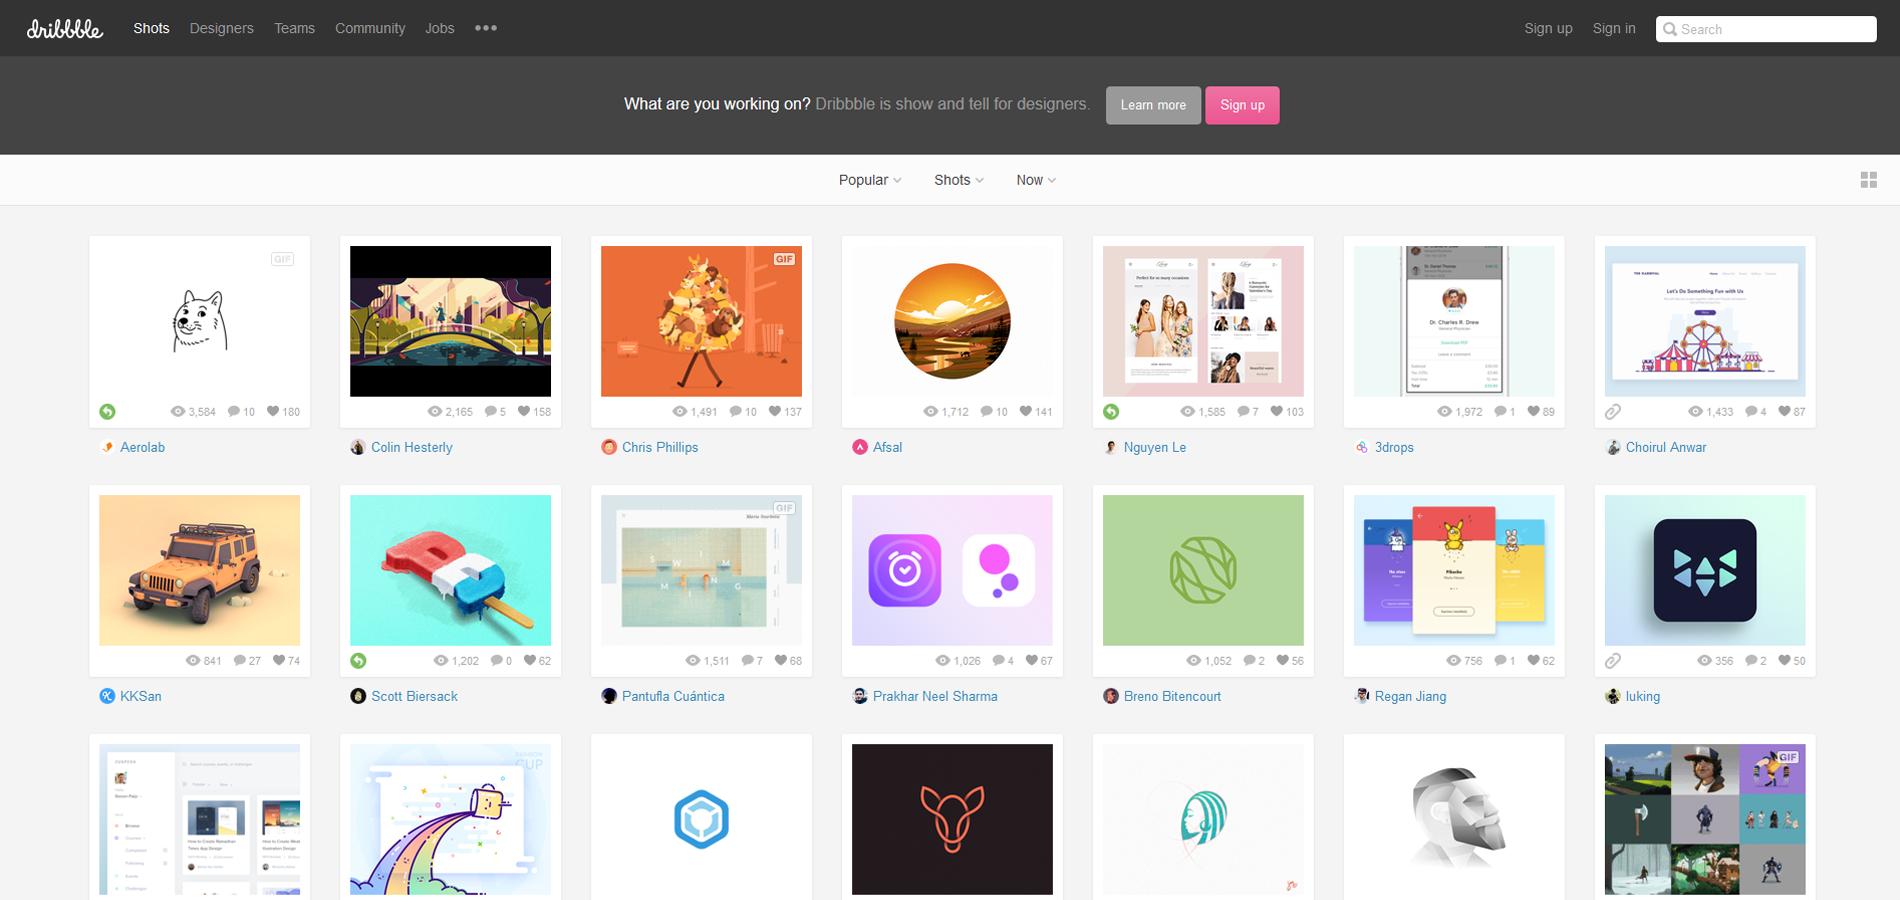Expand the Popular sort dropdown
The height and width of the screenshot is (900, 1900).
(870, 180)
